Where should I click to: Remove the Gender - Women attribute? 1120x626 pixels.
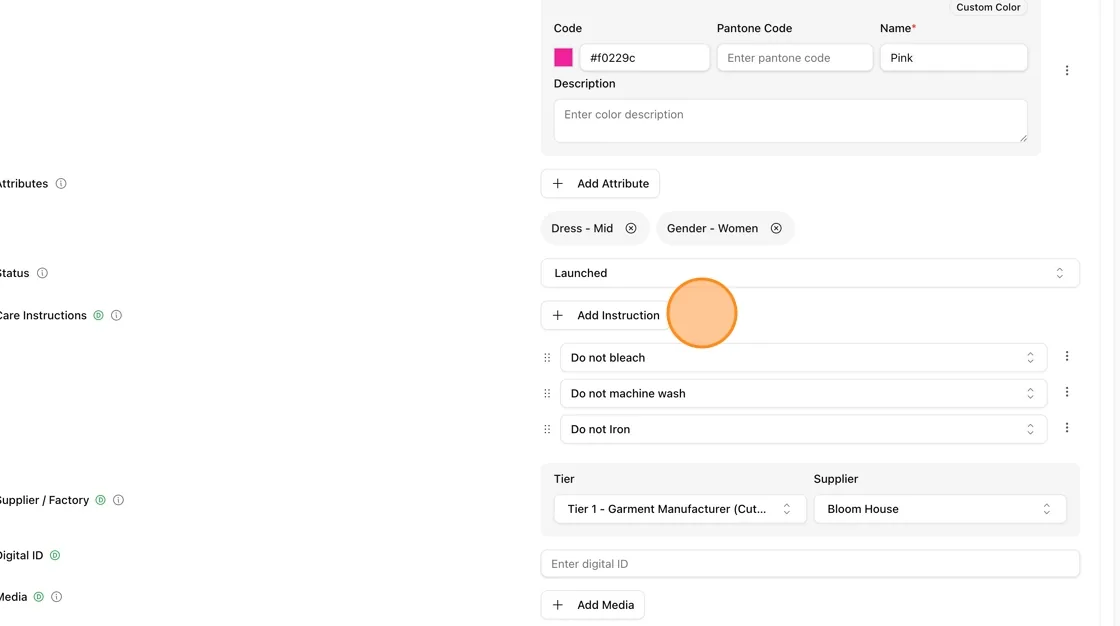(776, 229)
